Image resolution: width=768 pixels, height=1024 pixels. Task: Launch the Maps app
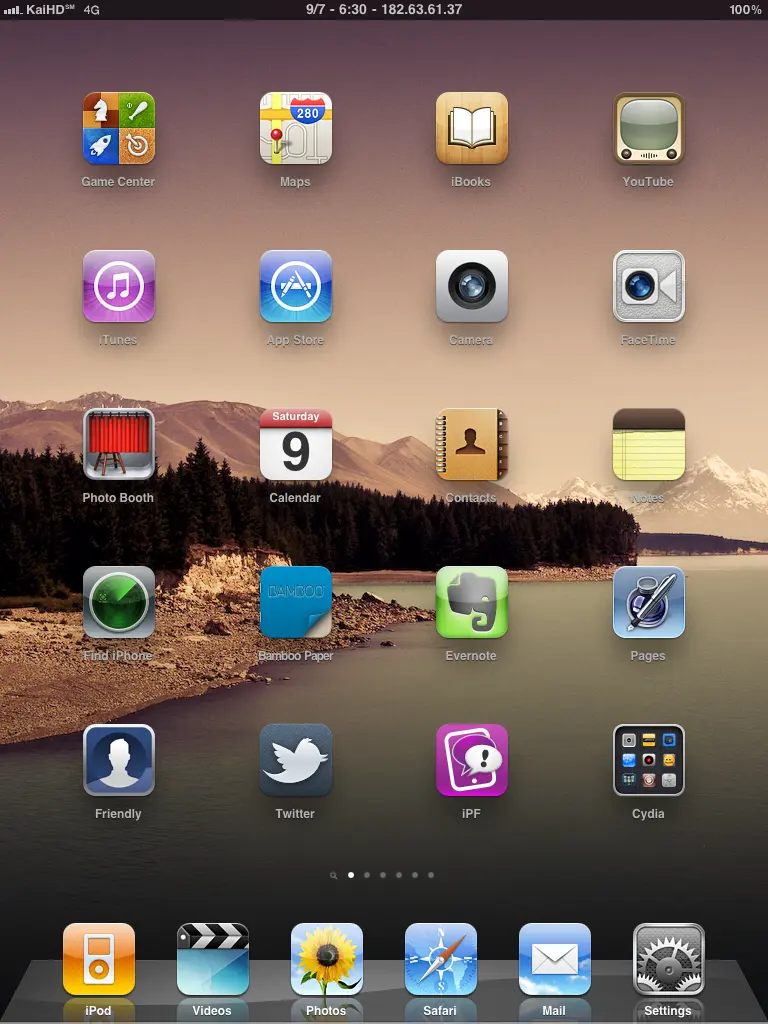coord(295,129)
